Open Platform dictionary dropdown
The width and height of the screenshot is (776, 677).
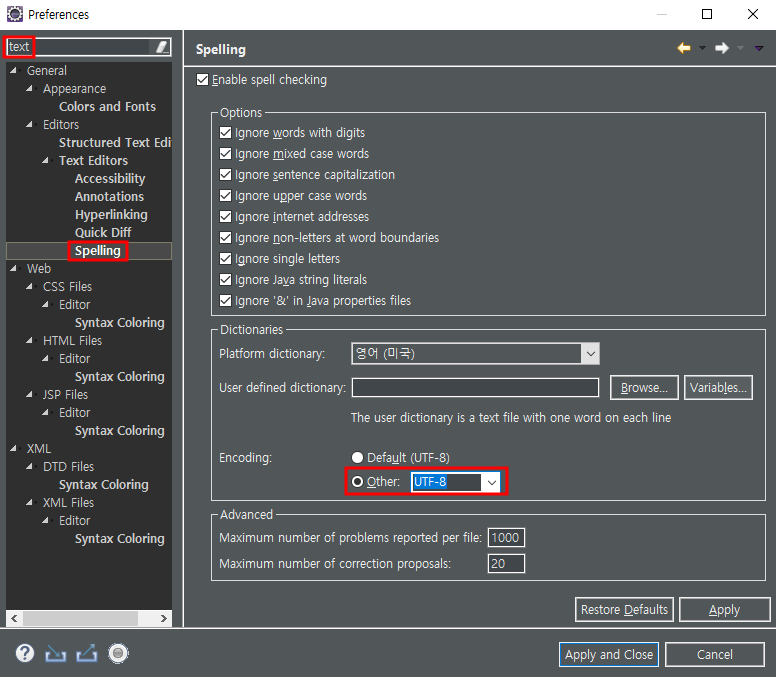point(590,353)
